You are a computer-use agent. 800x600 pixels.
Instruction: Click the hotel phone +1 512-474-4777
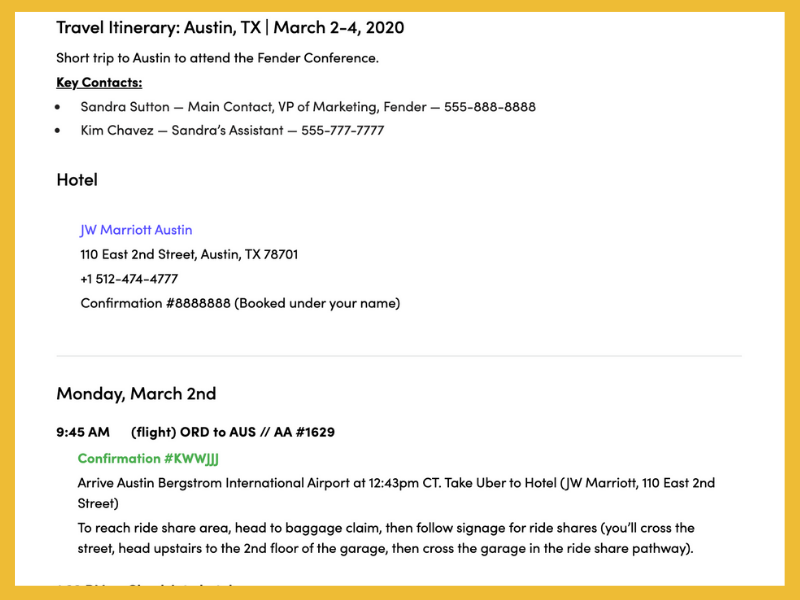pyautogui.click(x=129, y=279)
